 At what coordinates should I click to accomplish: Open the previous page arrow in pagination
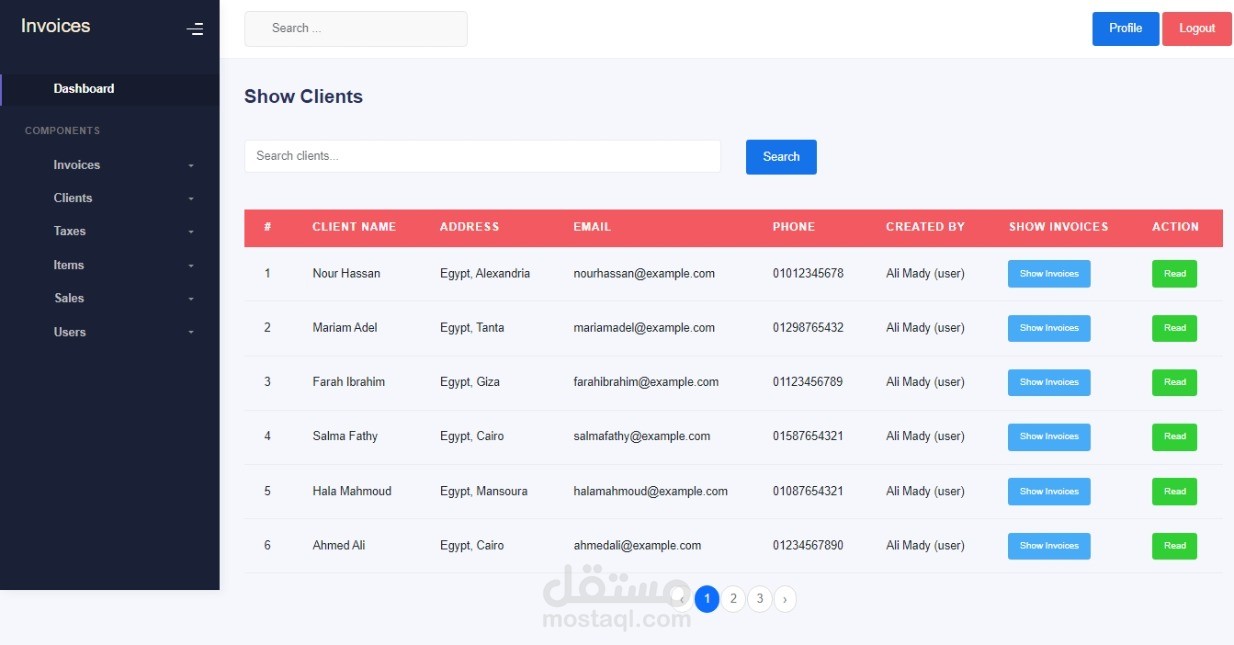tap(682, 599)
